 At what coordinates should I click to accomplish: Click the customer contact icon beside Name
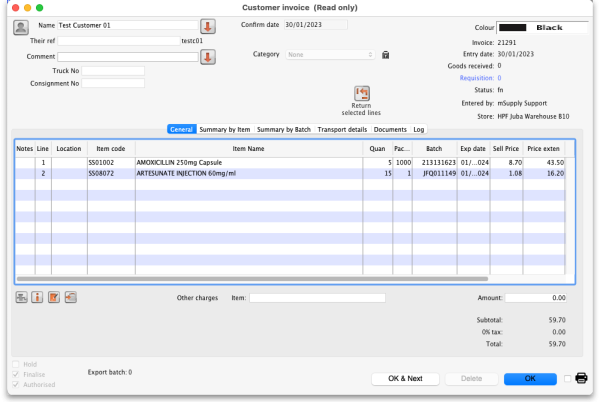pyautogui.click(x=21, y=27)
